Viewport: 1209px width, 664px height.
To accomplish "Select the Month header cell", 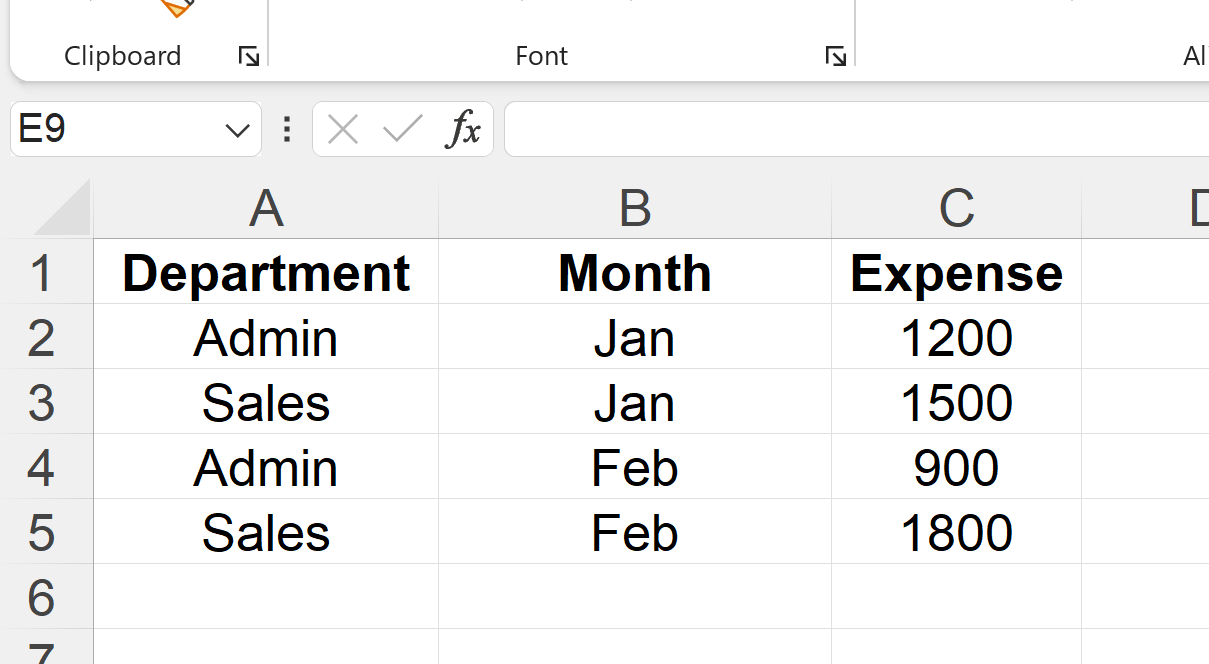I will (635, 272).
